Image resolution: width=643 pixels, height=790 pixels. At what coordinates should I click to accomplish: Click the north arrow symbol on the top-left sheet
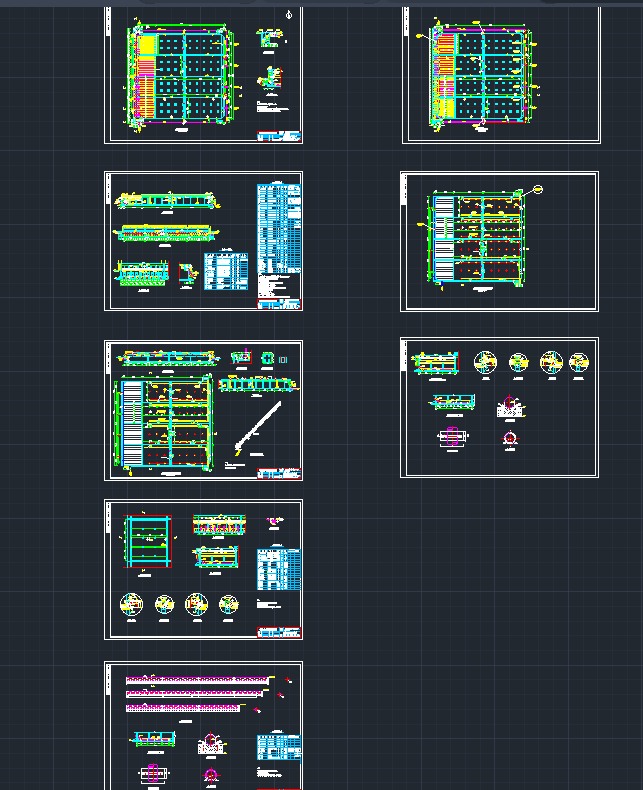289,15
